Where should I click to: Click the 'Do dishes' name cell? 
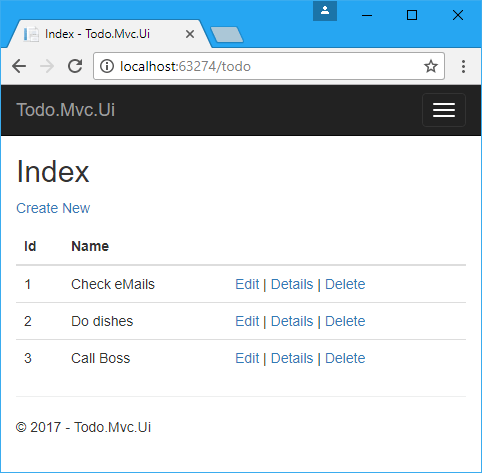pyautogui.click(x=102, y=321)
